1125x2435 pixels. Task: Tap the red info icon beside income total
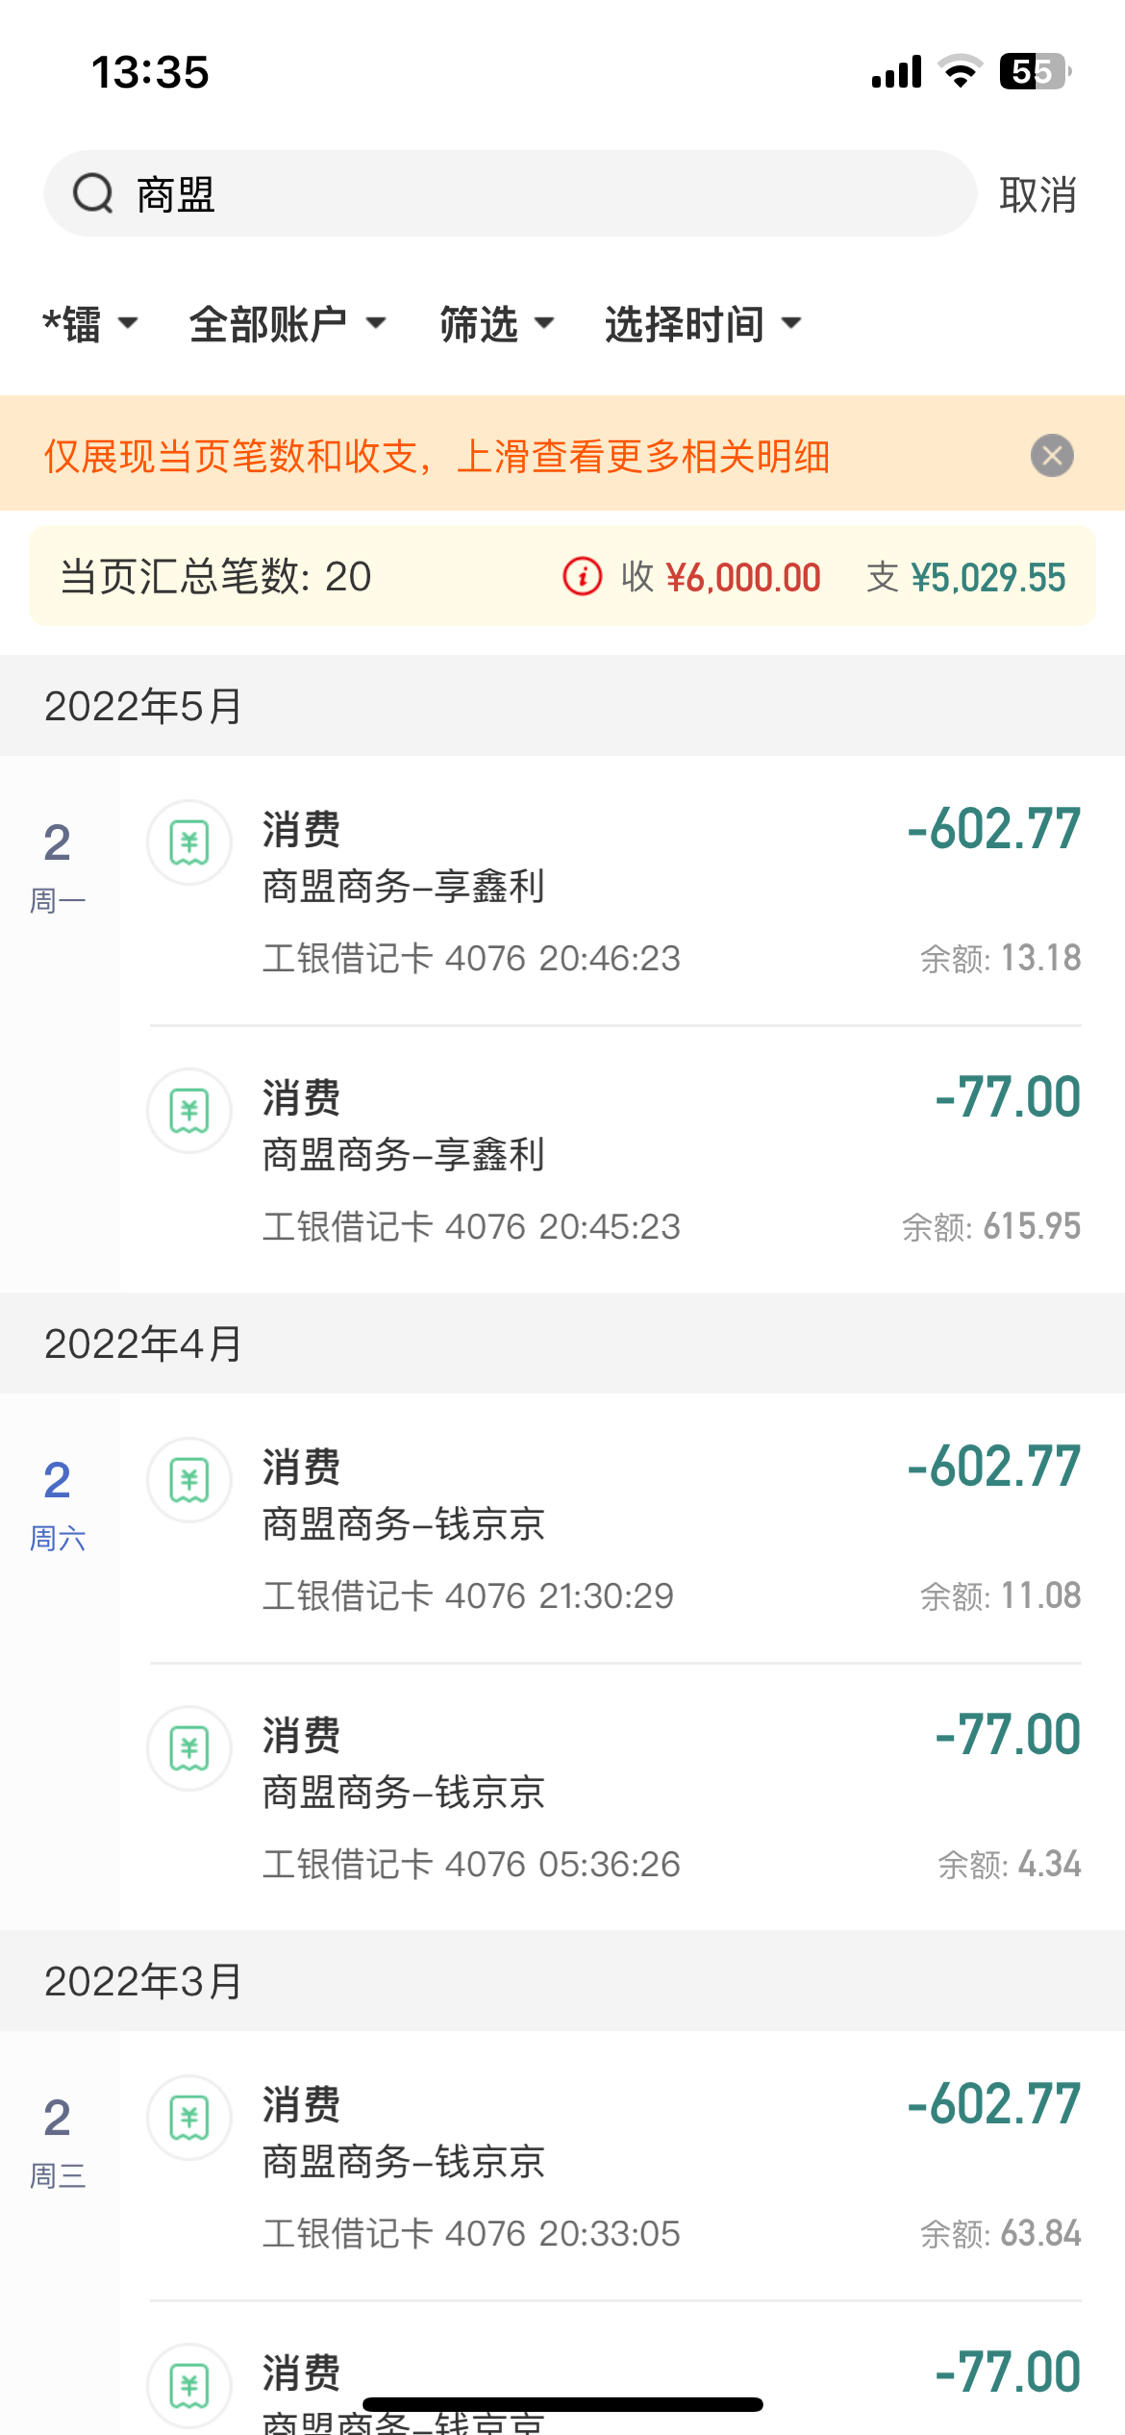pyautogui.click(x=582, y=577)
